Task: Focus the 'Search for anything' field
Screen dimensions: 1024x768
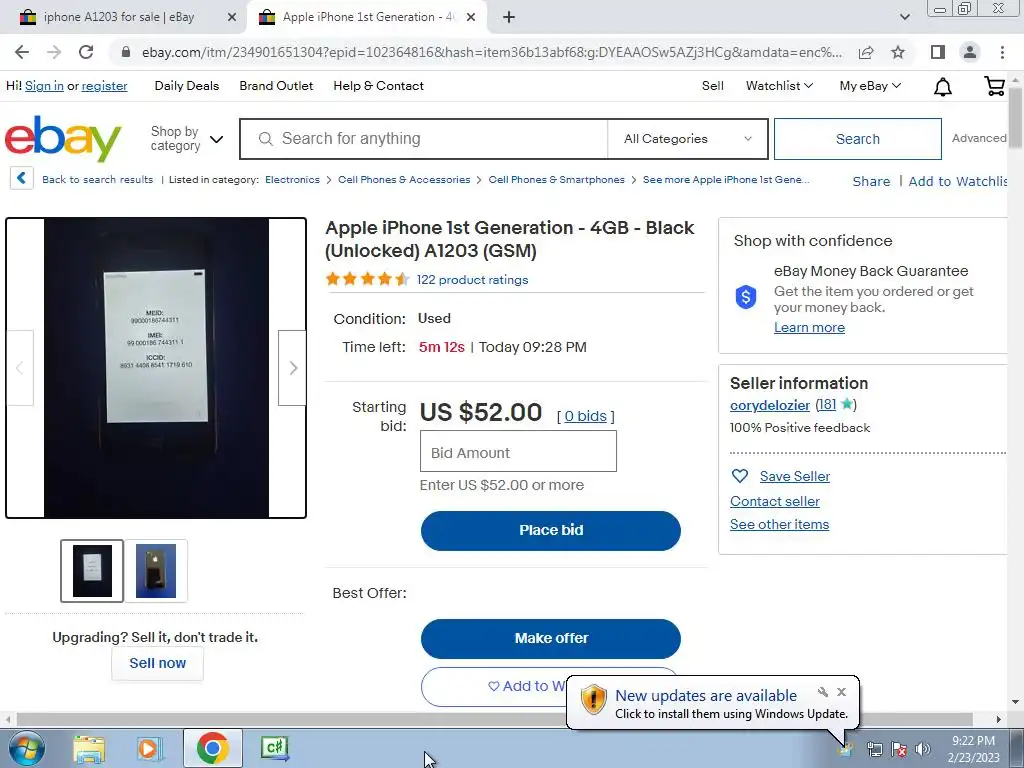Action: pyautogui.click(x=424, y=138)
